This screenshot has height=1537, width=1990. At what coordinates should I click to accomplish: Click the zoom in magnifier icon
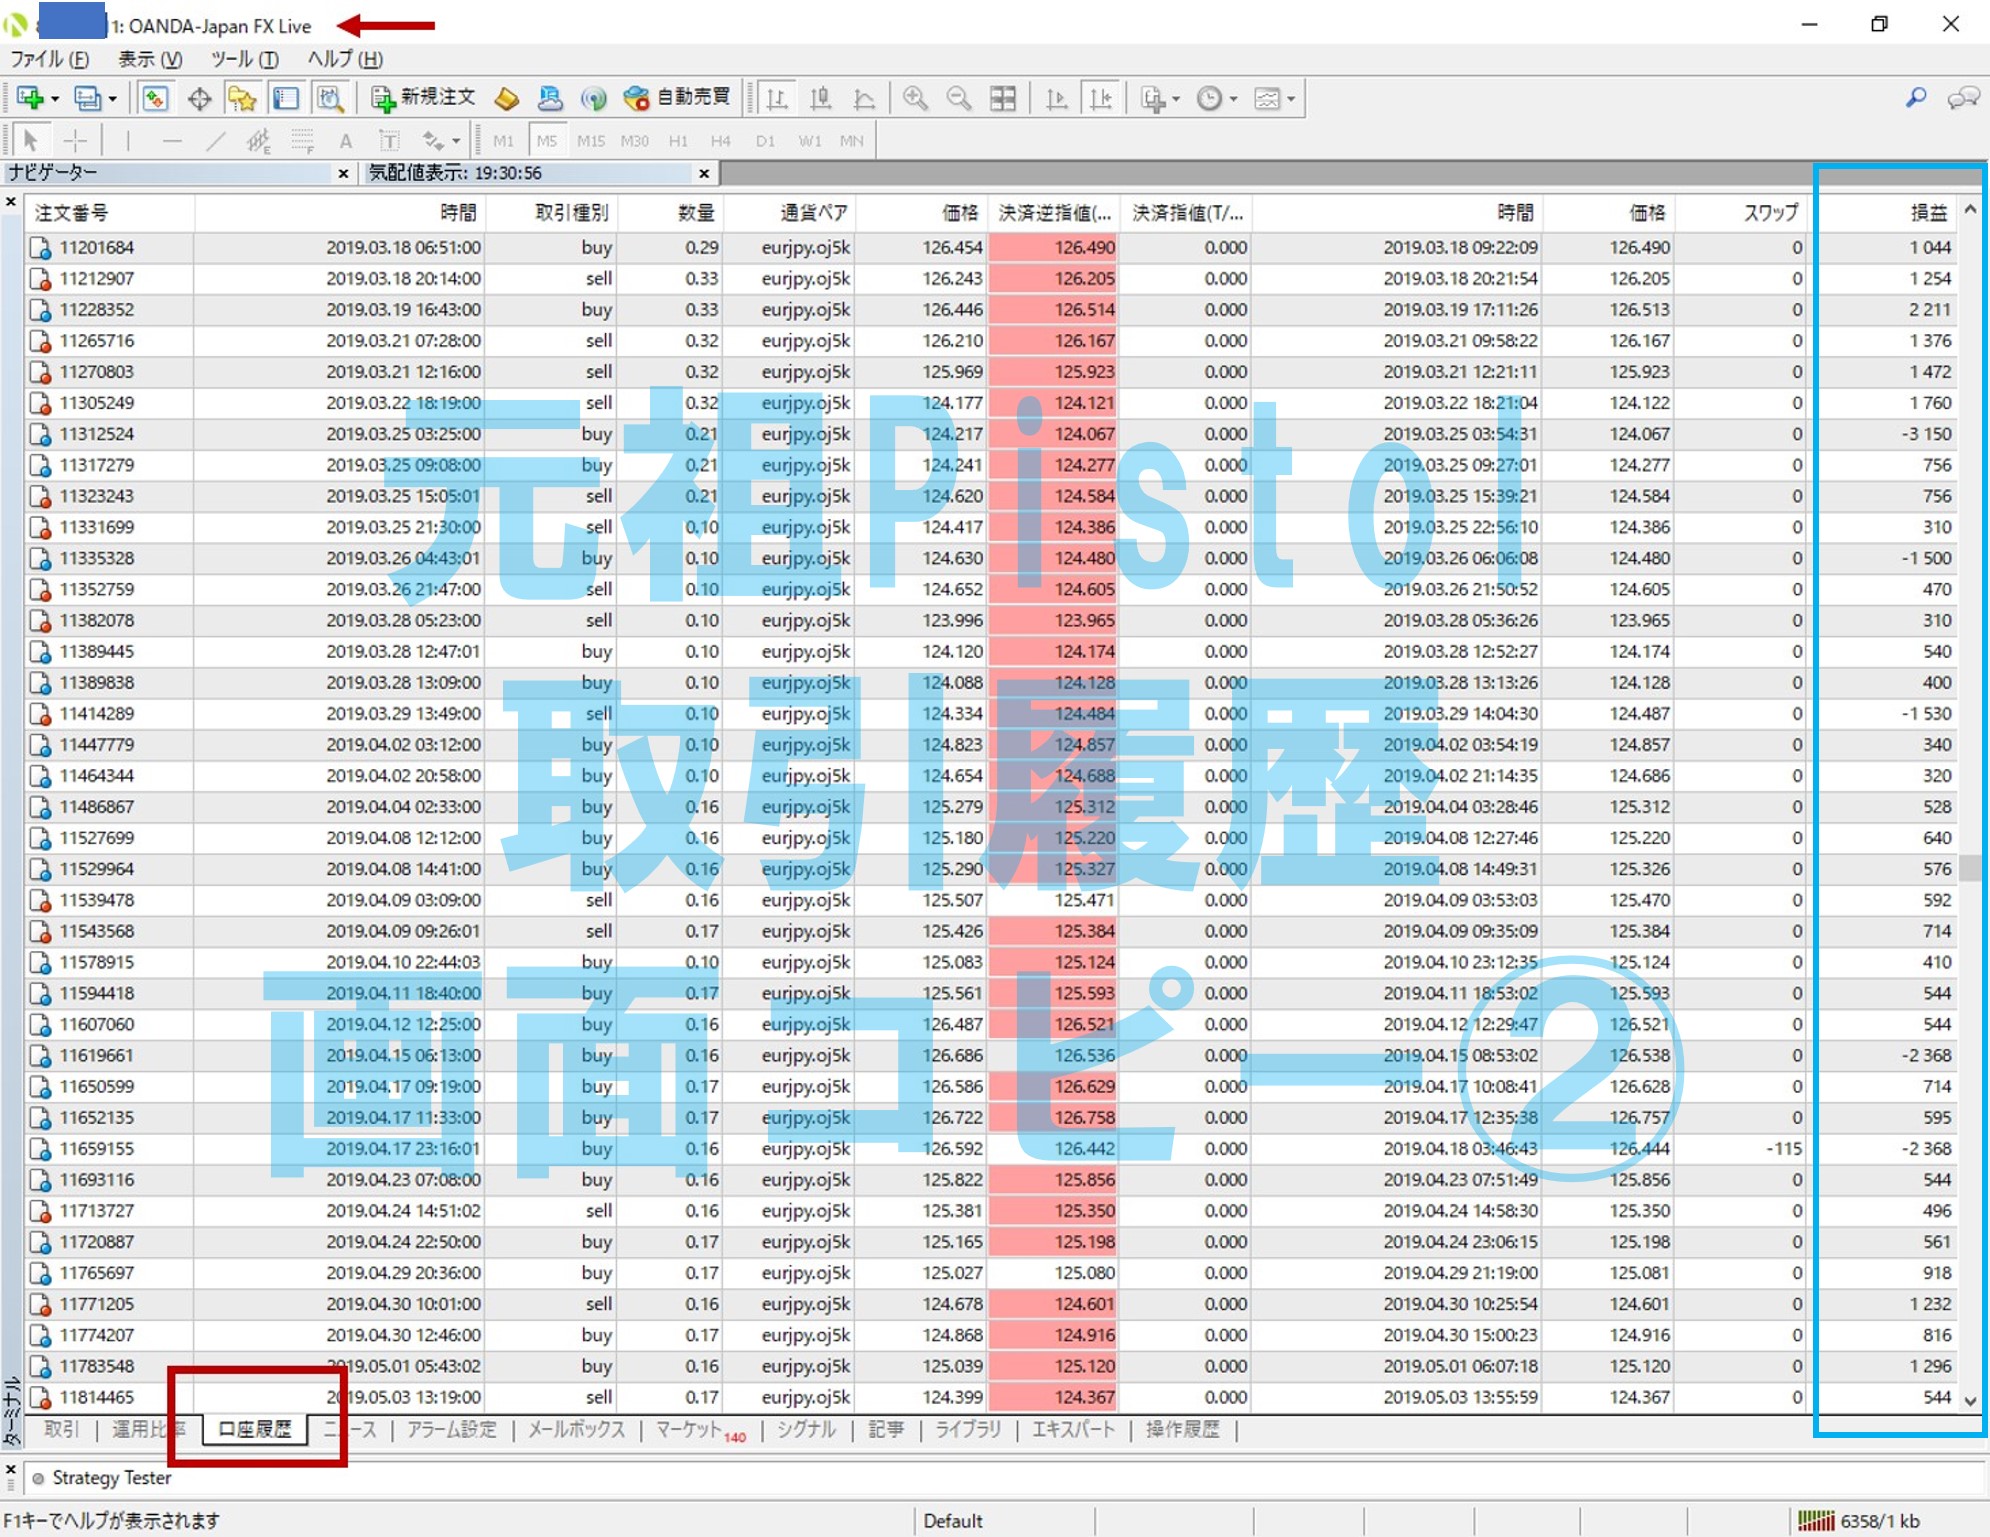click(x=914, y=98)
